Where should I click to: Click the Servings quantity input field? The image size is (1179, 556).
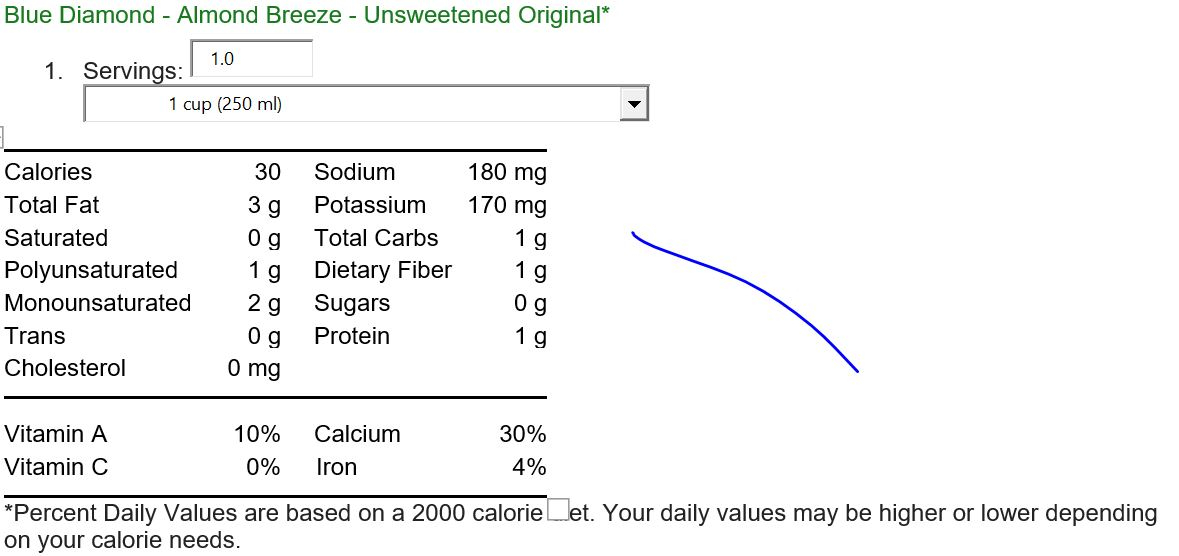(252, 59)
